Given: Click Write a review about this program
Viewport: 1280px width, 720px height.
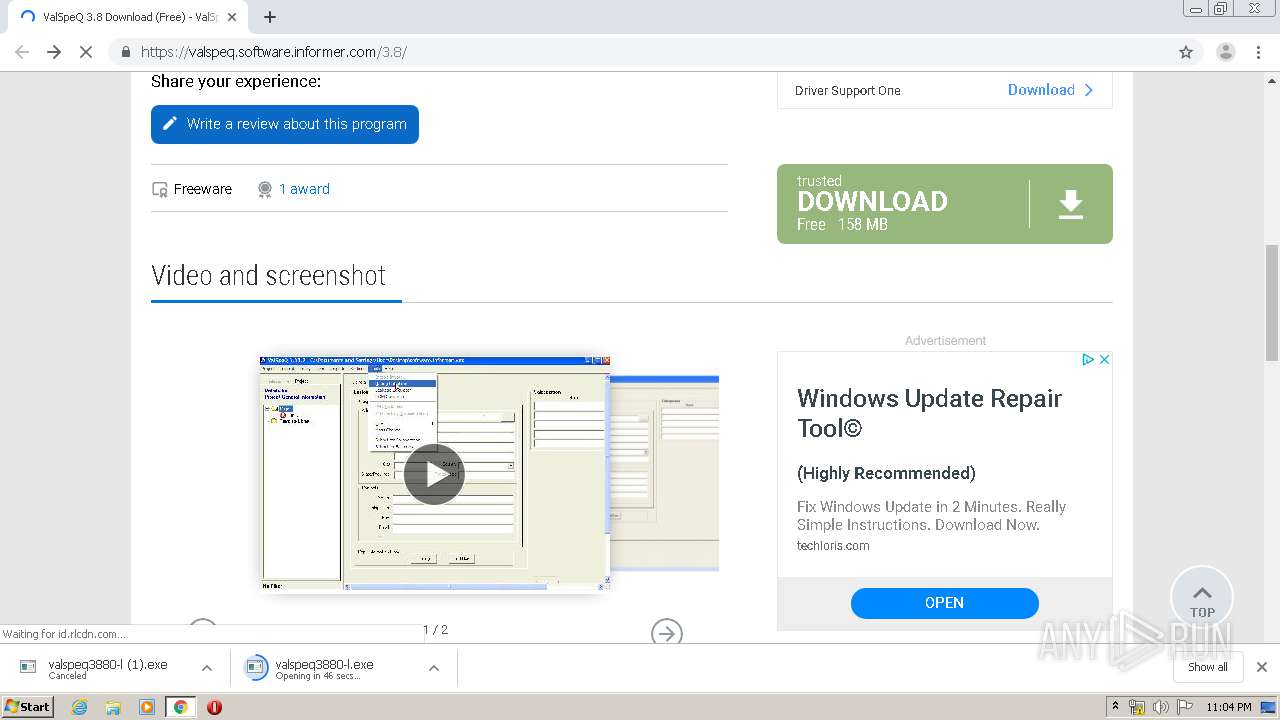Looking at the screenshot, I should [x=285, y=124].
